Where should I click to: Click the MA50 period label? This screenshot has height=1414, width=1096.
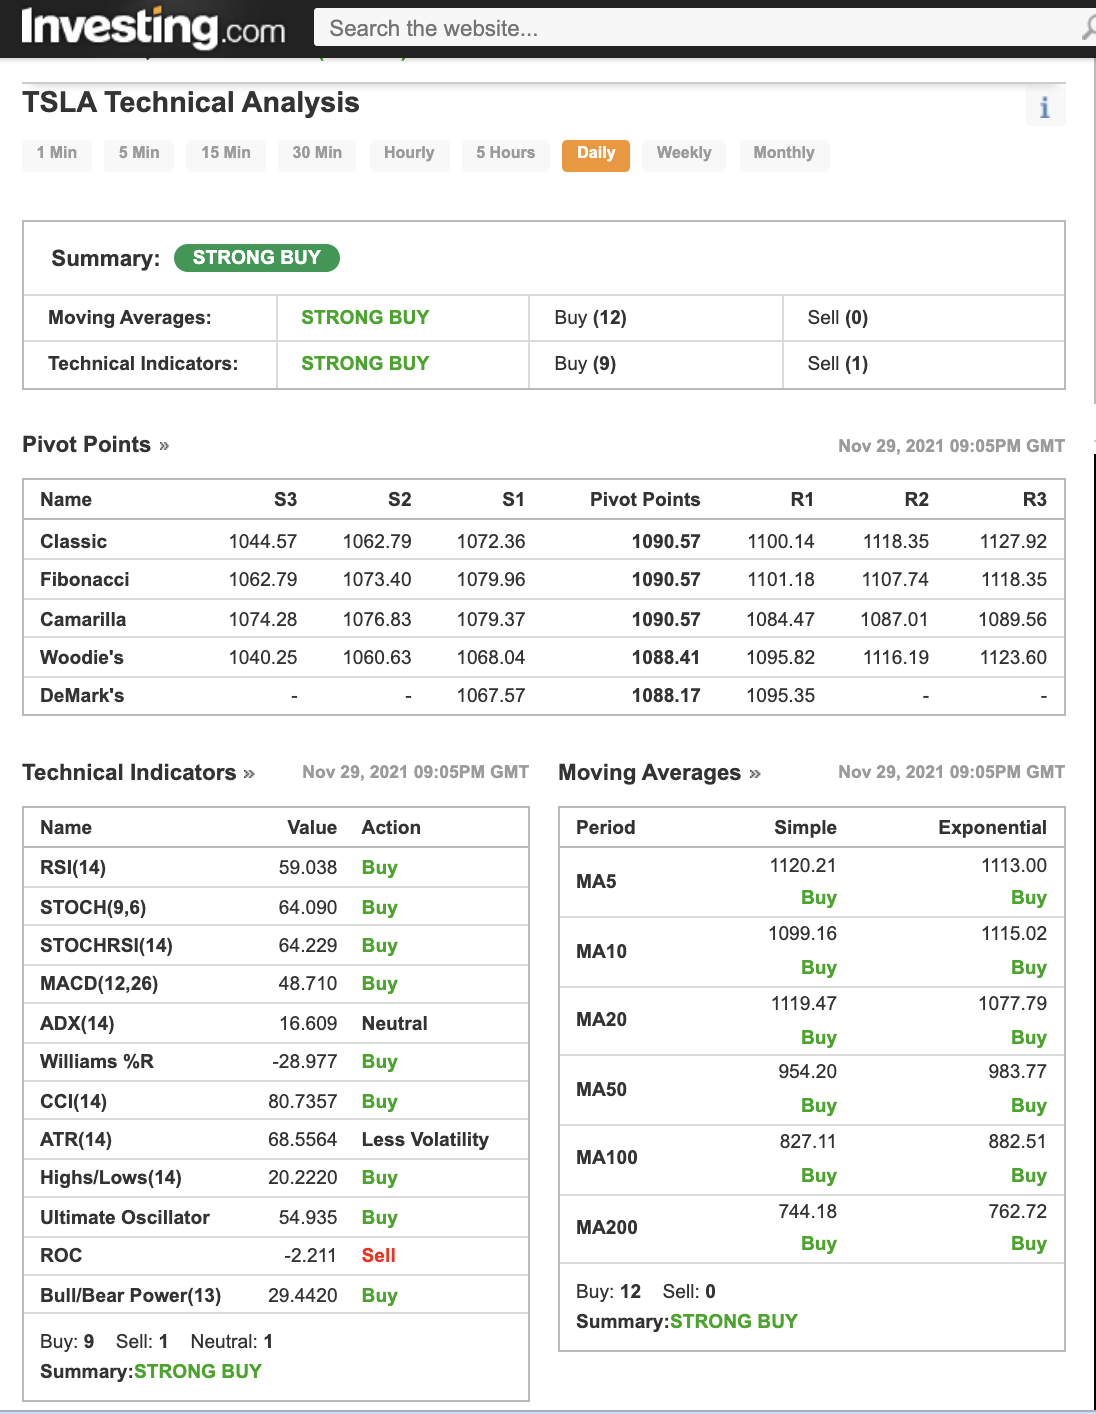tap(601, 1090)
